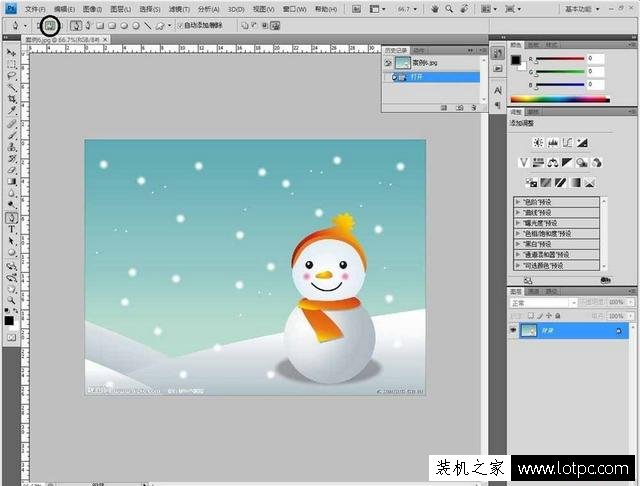This screenshot has width=640, height=486.
Task: Click the foreground color swatch in Color panel
Action: point(516,60)
